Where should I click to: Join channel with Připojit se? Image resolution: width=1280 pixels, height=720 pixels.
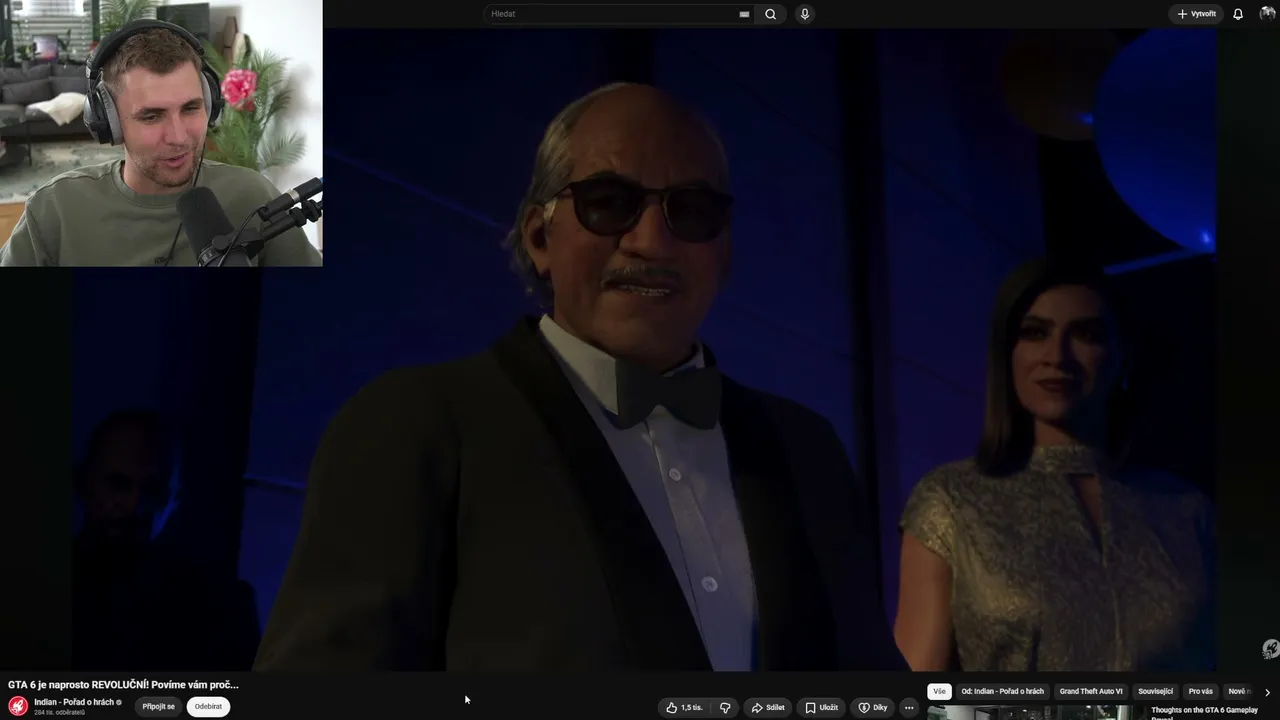pyautogui.click(x=158, y=706)
